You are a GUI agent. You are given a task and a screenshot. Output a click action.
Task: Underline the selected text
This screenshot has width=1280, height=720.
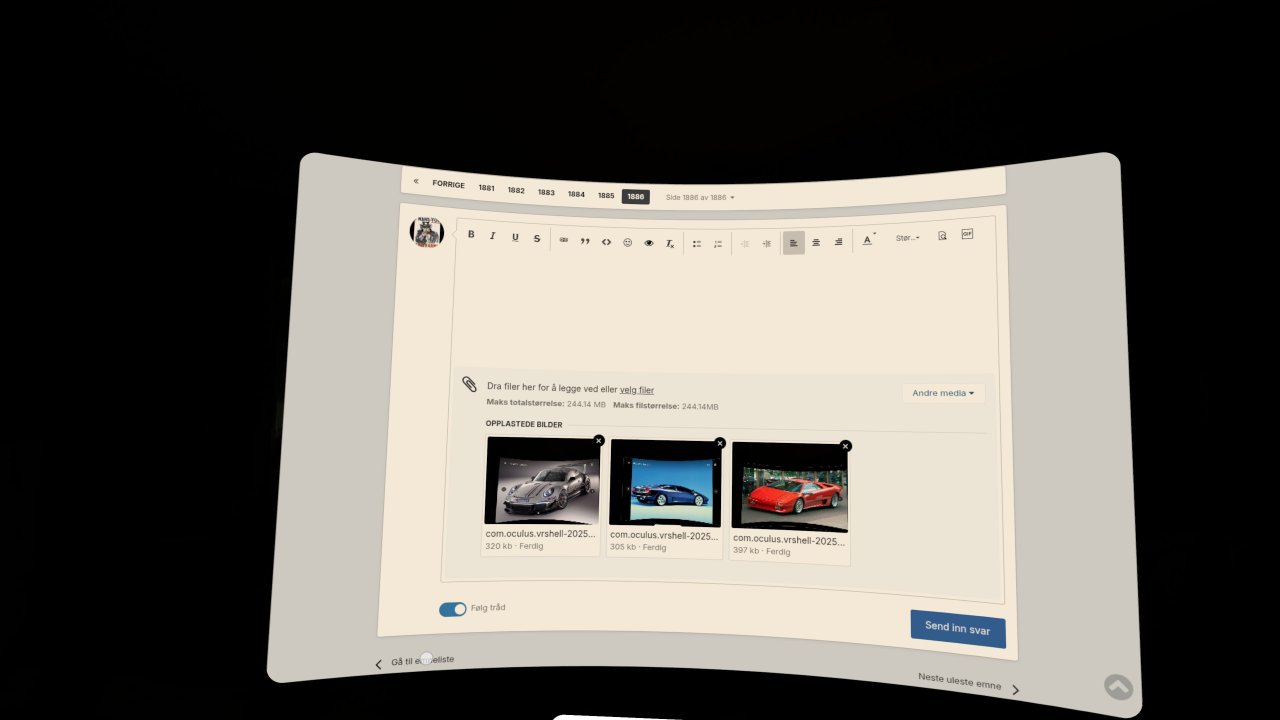[514, 237]
